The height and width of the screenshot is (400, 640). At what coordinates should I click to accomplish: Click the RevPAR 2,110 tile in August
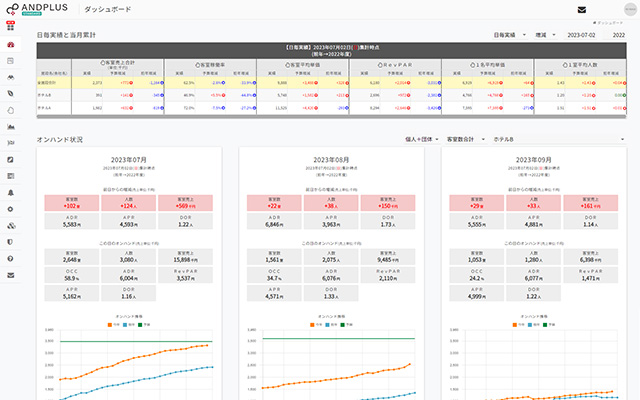tap(388, 275)
